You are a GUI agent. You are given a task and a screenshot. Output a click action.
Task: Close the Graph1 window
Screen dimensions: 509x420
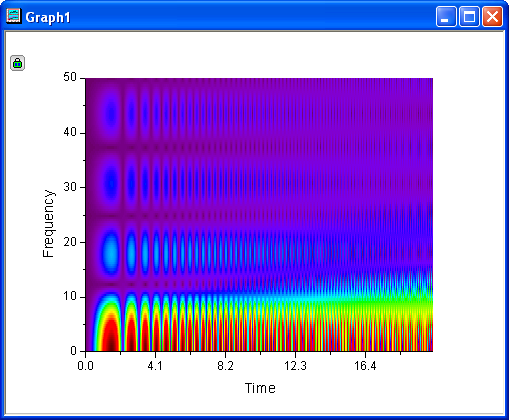click(x=492, y=16)
